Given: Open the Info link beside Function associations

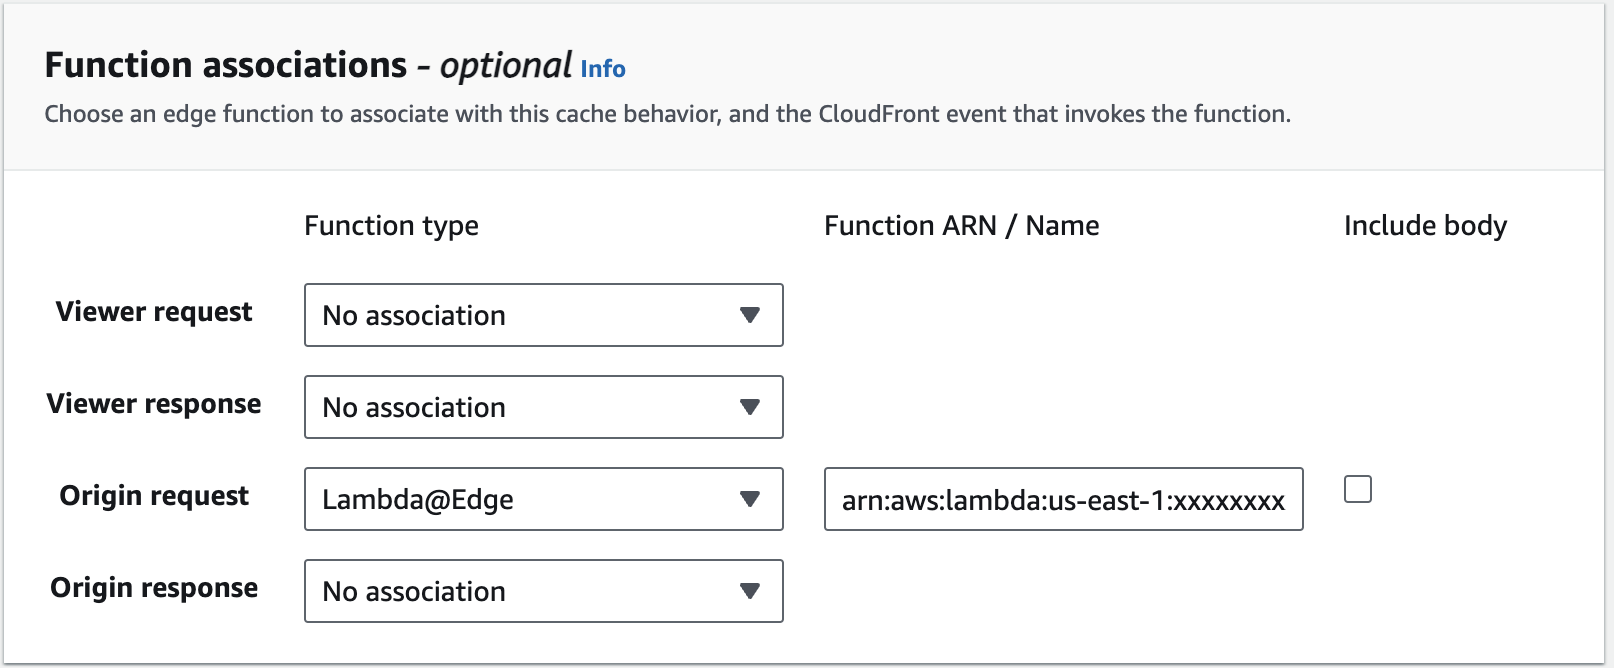Looking at the screenshot, I should coord(603,69).
